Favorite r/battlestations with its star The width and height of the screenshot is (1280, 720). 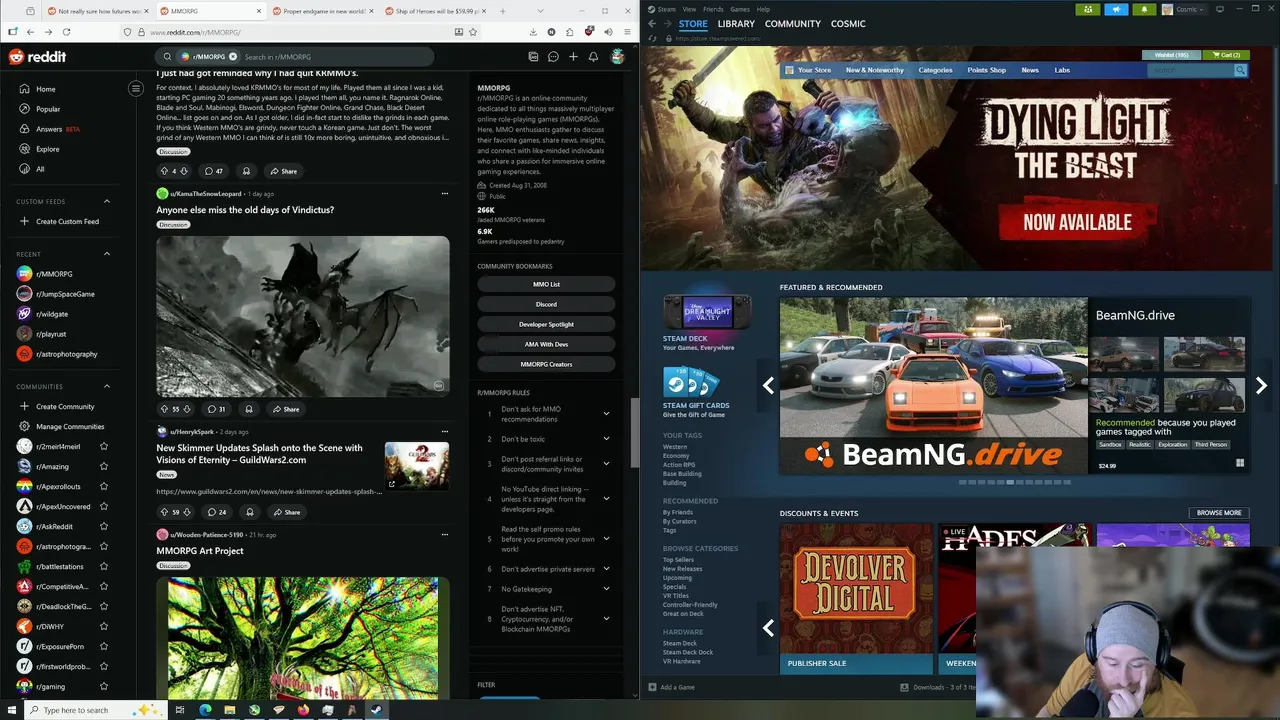103,566
